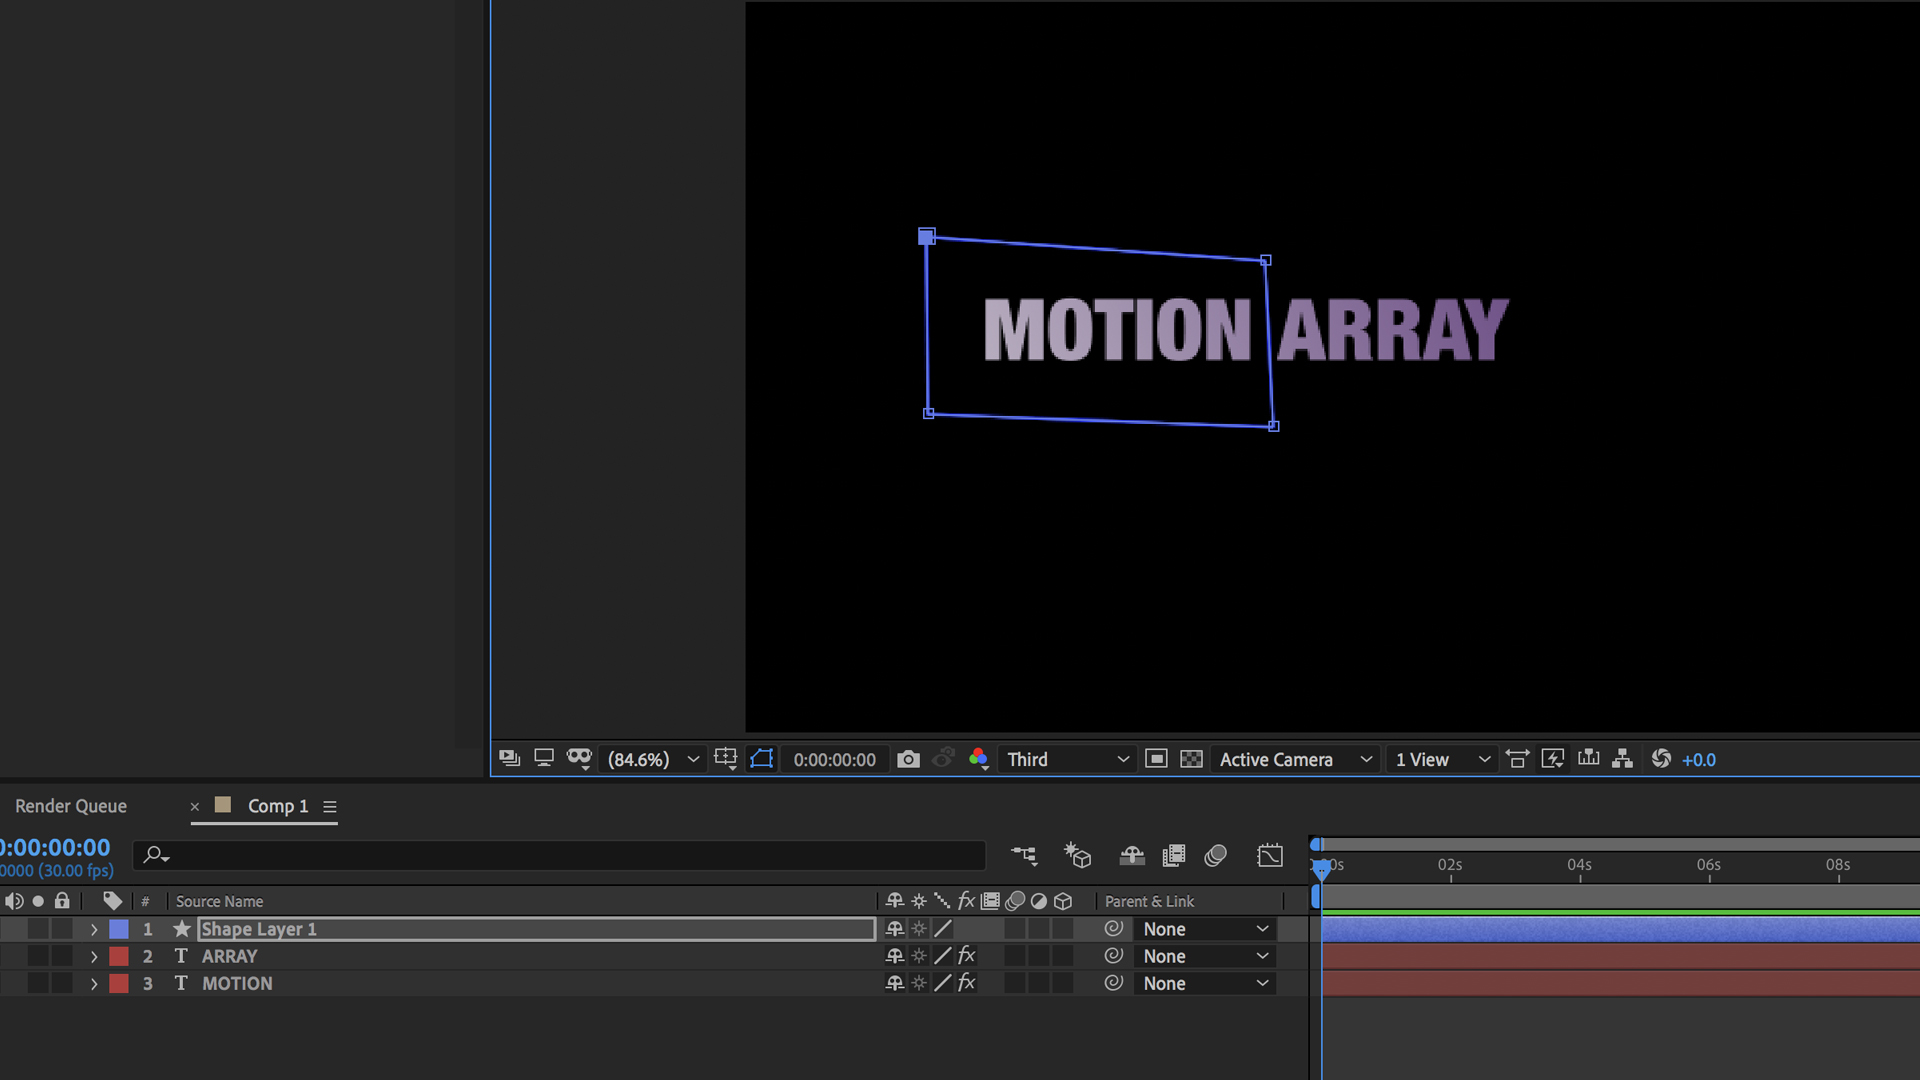Open the Composition Mini-Flowchart
Viewport: 1920px width, 1080px height.
pos(1024,855)
